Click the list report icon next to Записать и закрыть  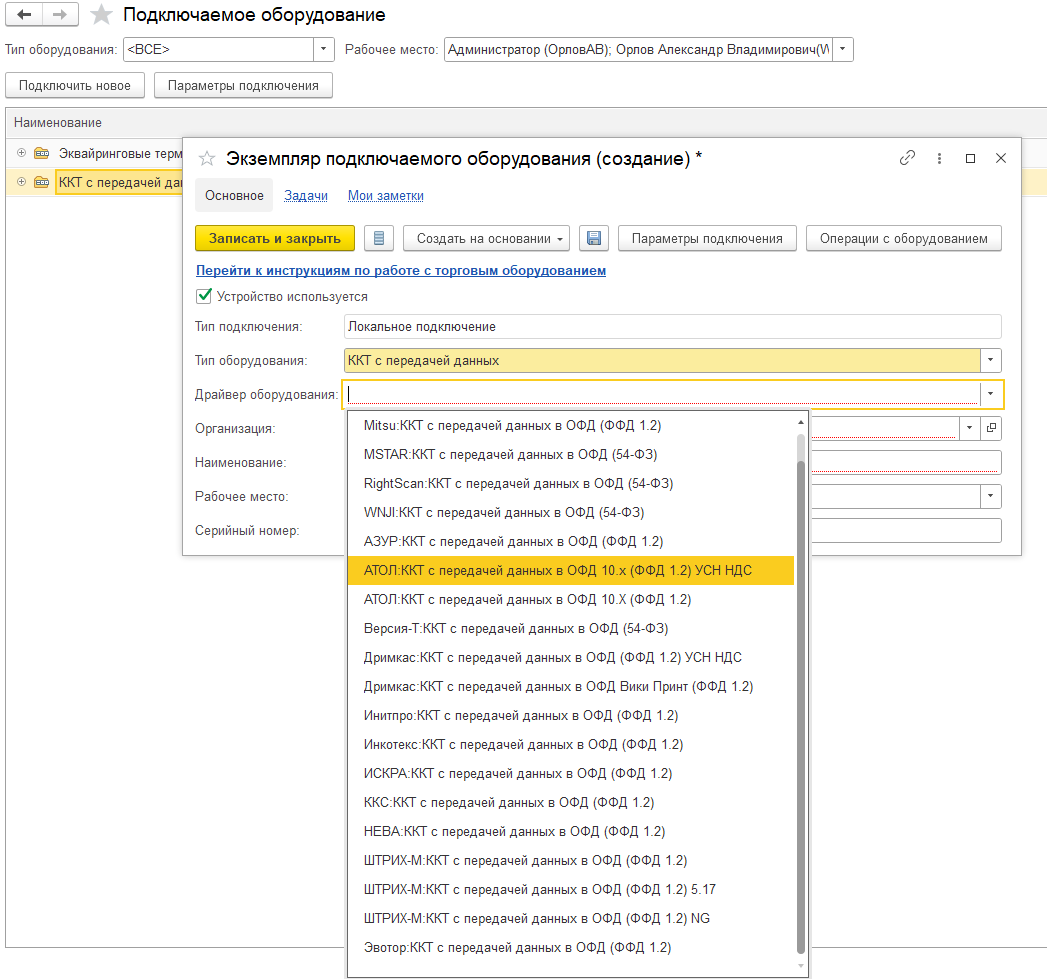(x=378, y=238)
